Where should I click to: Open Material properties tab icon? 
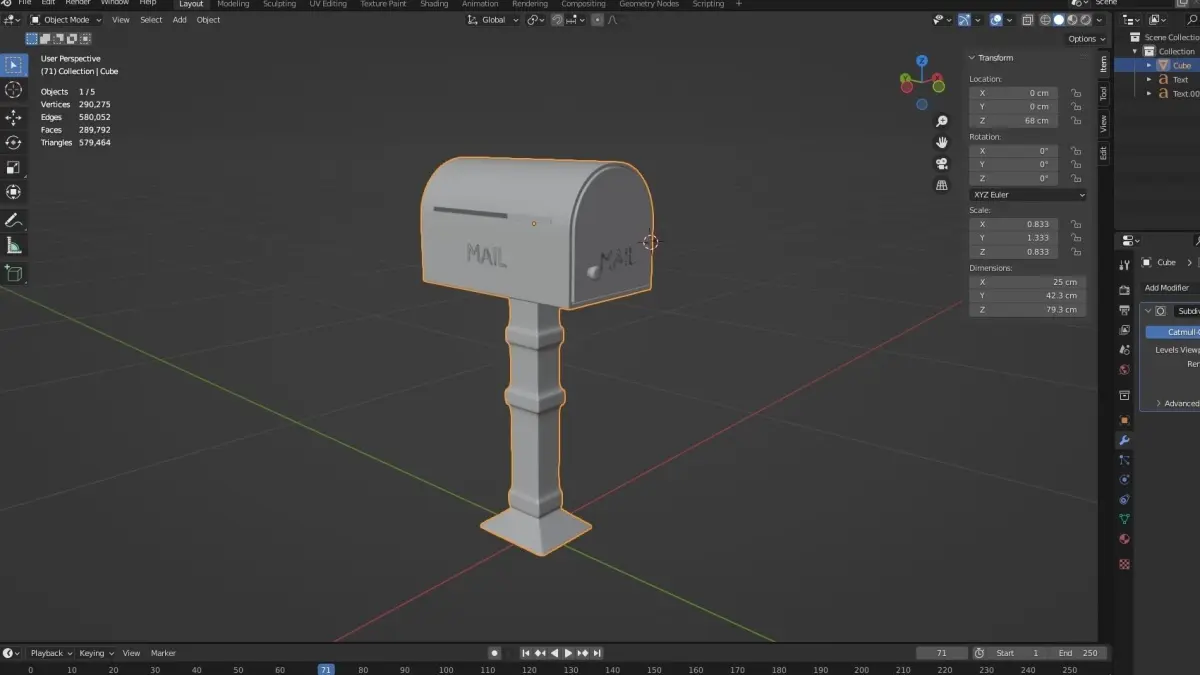[1124, 539]
